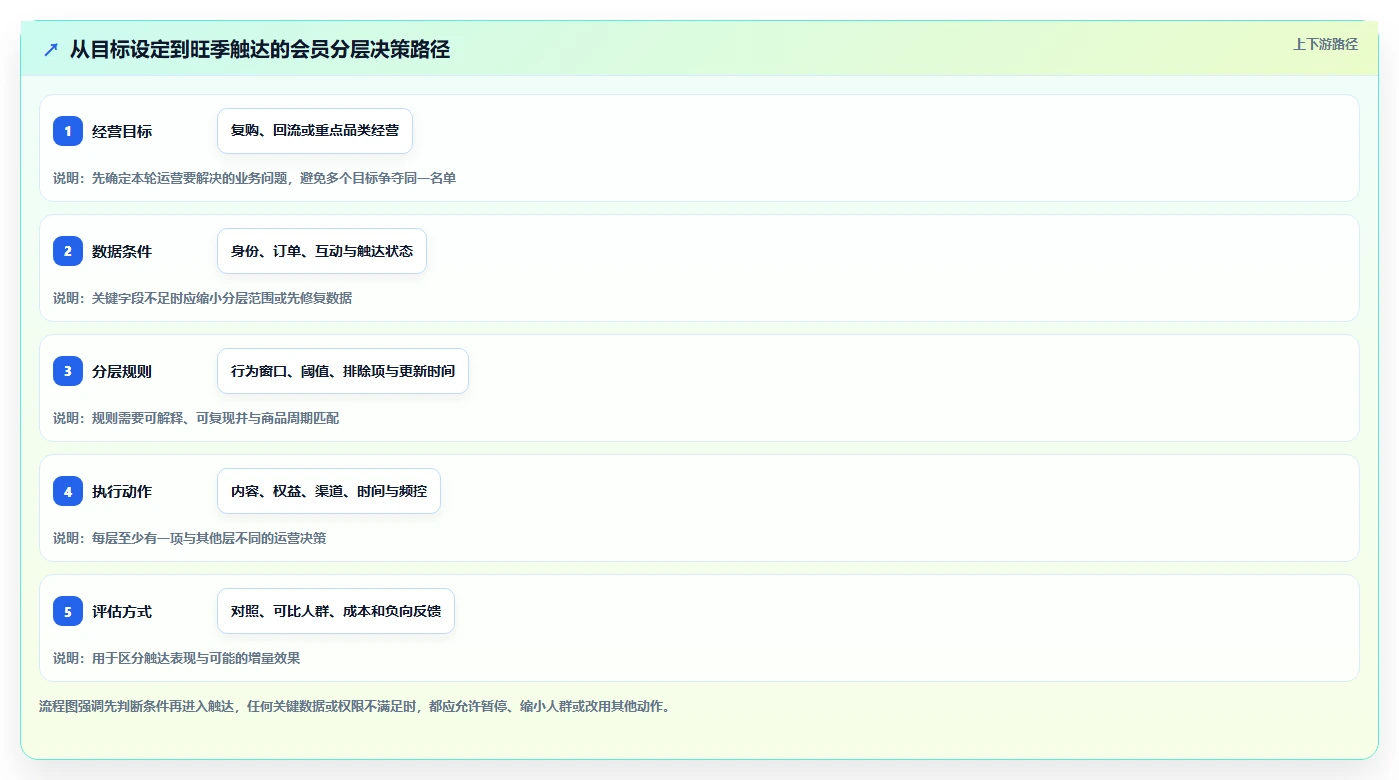The image size is (1399, 780).
Task: Click step badge 4 next to 执行动作
Action: click(x=68, y=491)
